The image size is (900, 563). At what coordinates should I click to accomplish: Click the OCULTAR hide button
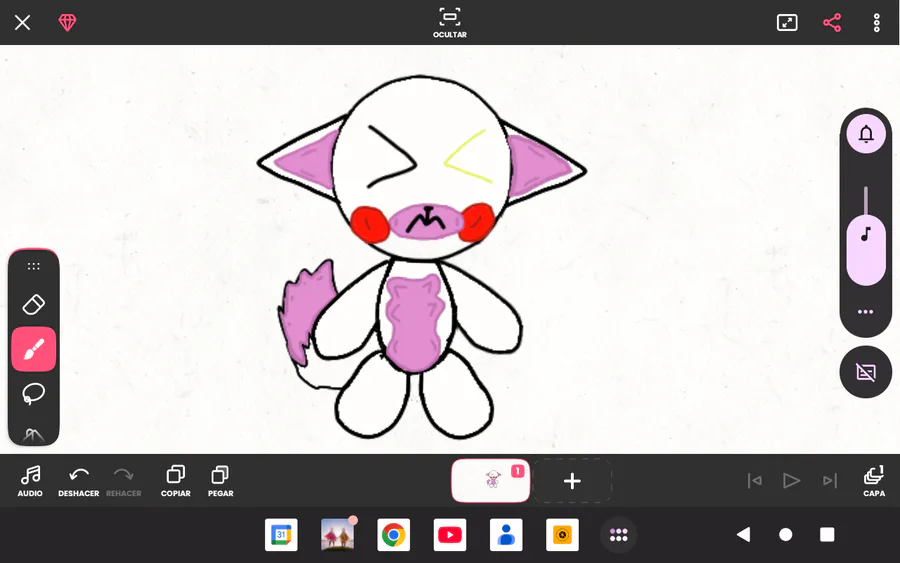pos(449,23)
